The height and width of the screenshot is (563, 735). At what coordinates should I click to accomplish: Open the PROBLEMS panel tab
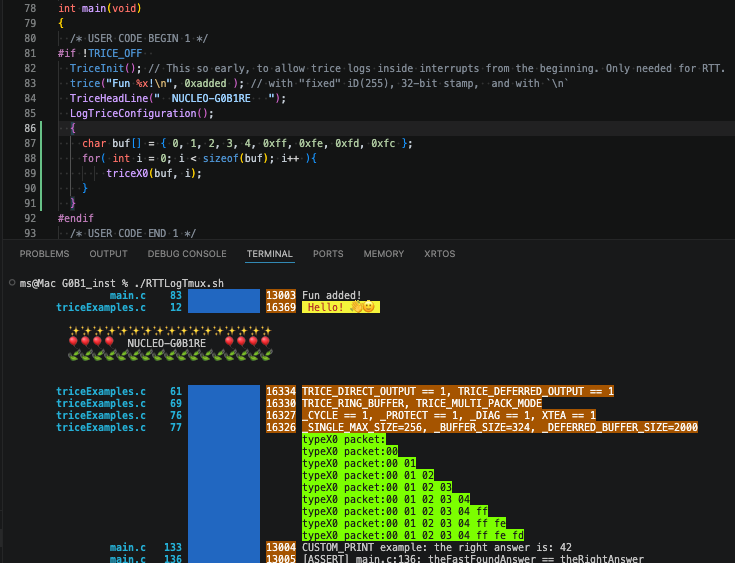(x=44, y=254)
